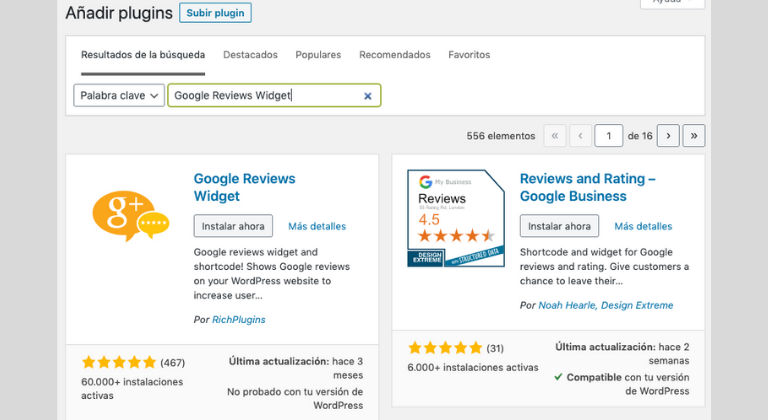Jump to last page of results

tap(693, 135)
